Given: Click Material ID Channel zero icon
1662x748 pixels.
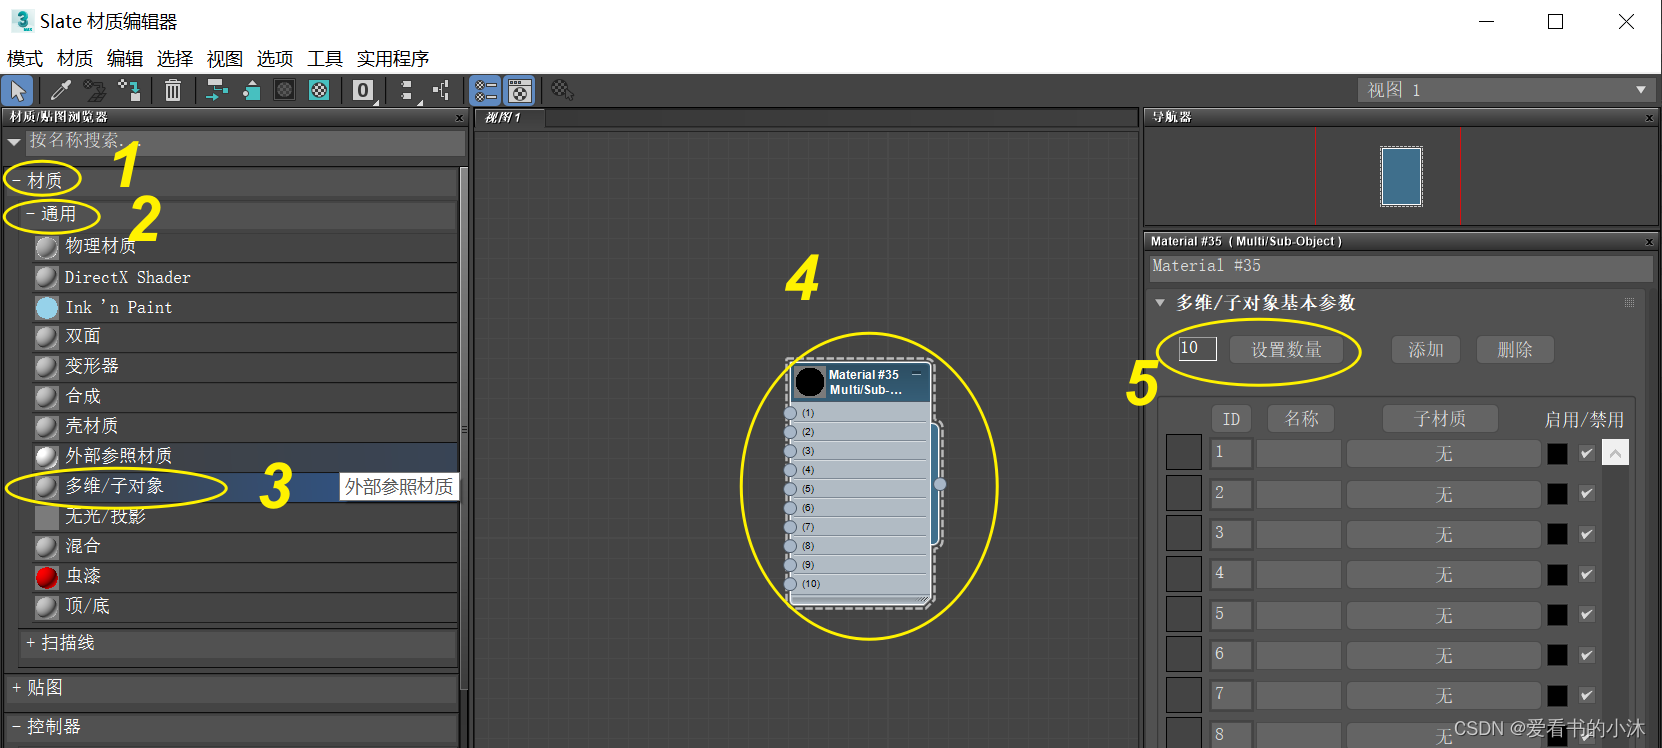Looking at the screenshot, I should click(x=363, y=90).
